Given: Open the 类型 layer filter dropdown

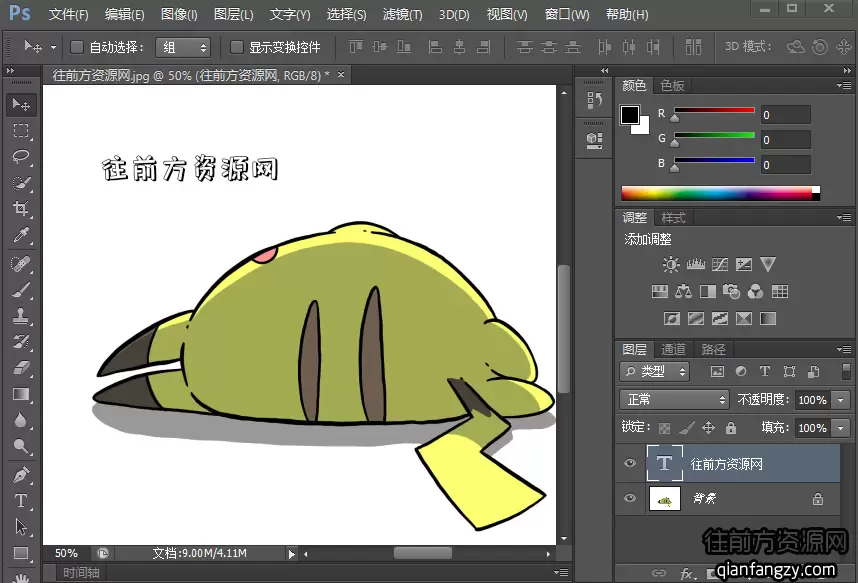Looking at the screenshot, I should click(x=654, y=372).
